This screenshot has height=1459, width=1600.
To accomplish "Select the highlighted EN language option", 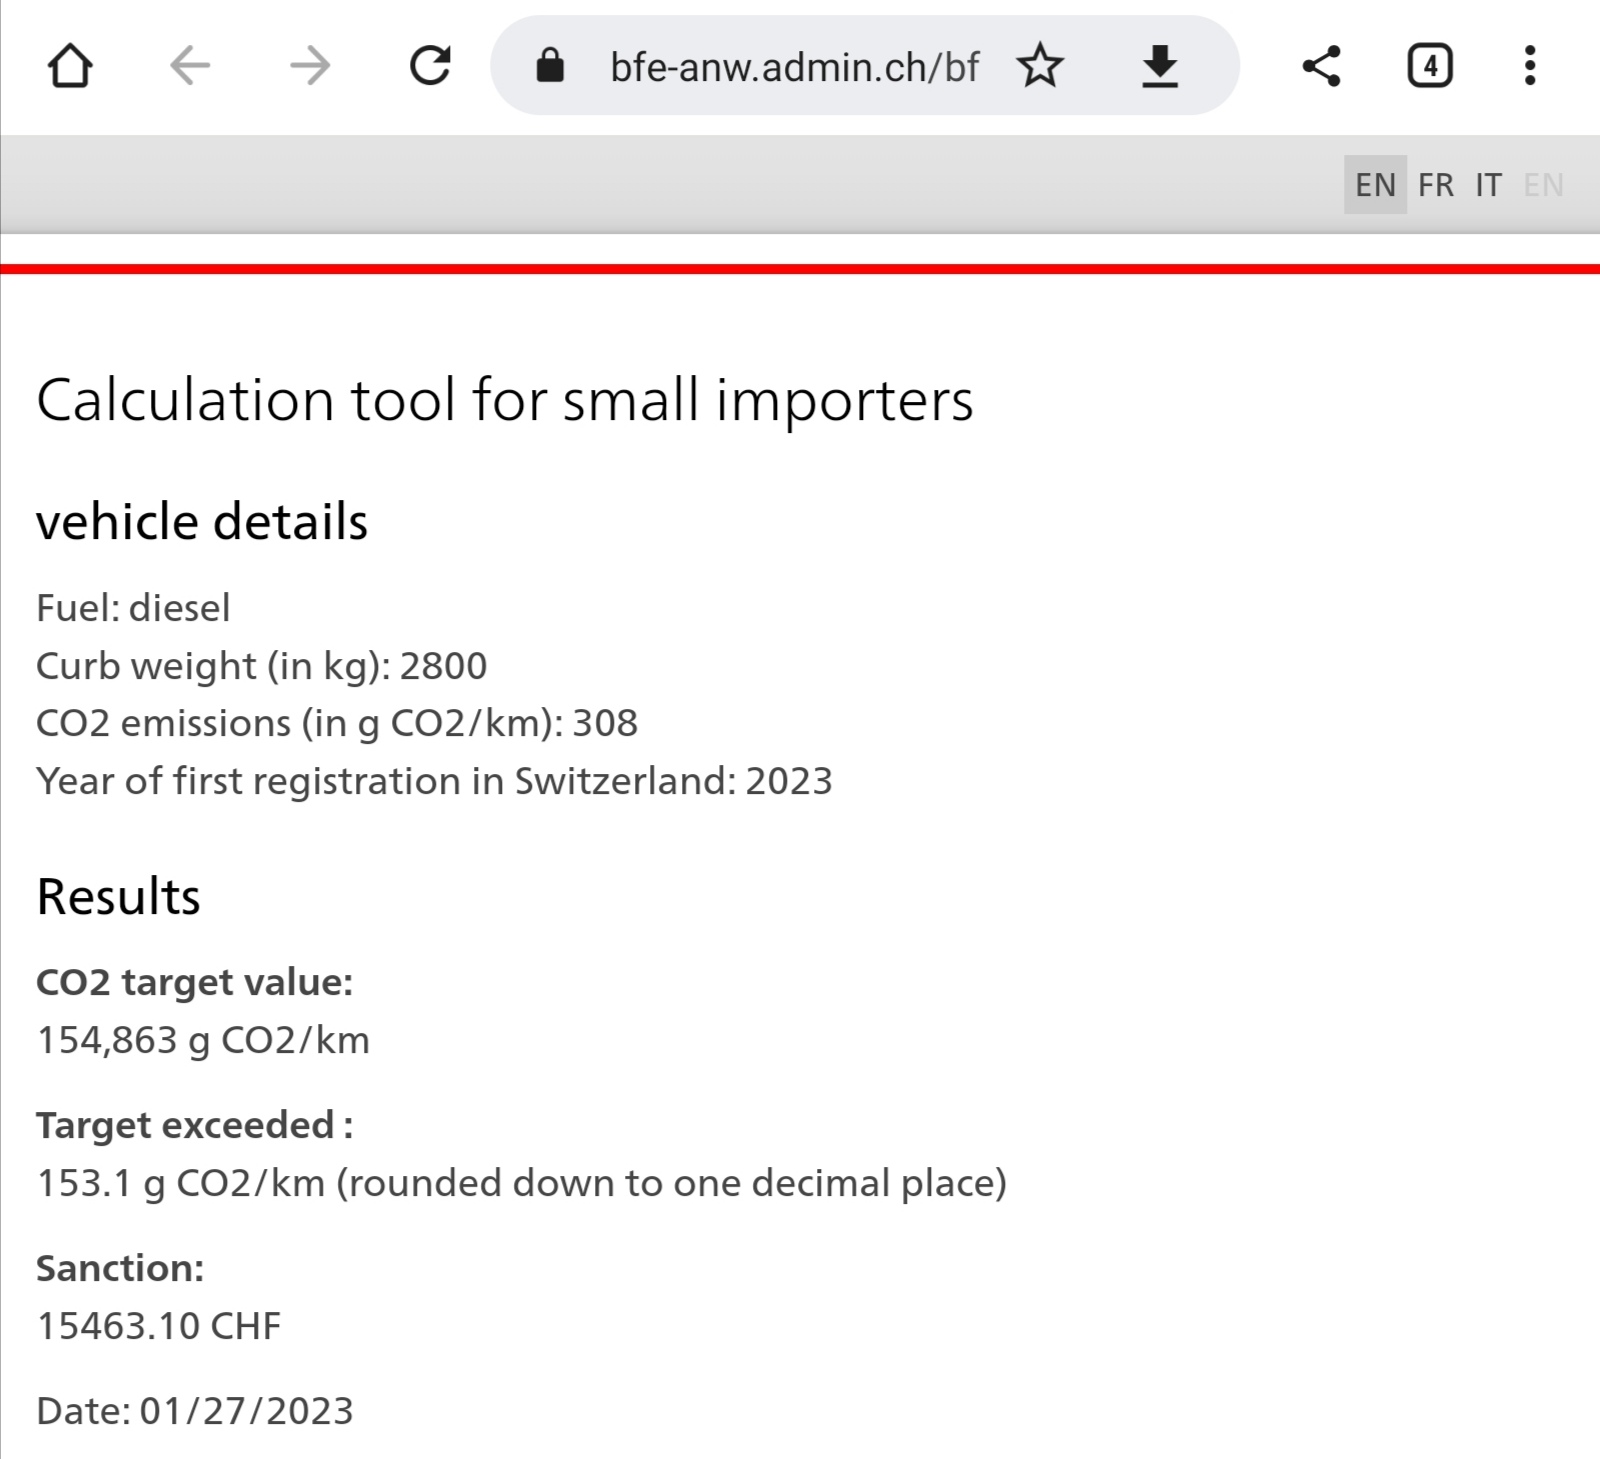I will [x=1375, y=185].
